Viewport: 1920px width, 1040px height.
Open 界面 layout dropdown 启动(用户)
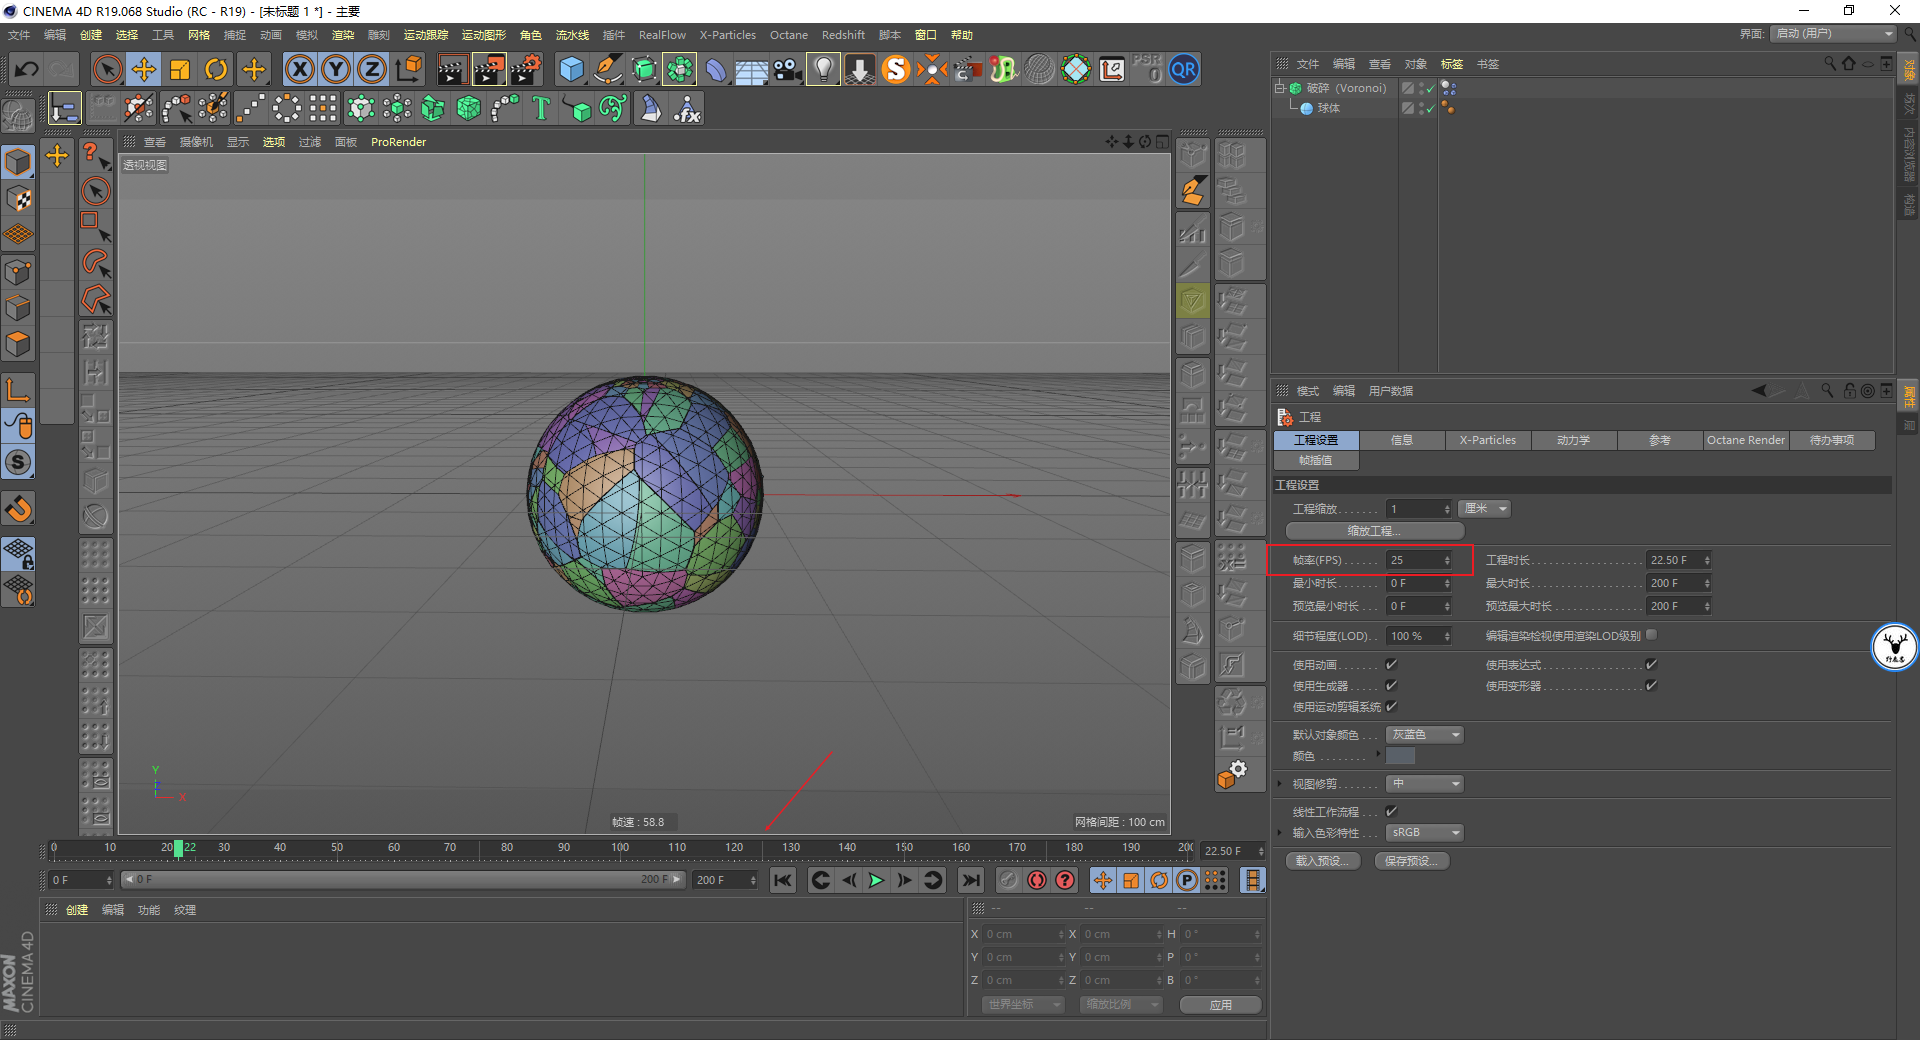tap(1834, 34)
